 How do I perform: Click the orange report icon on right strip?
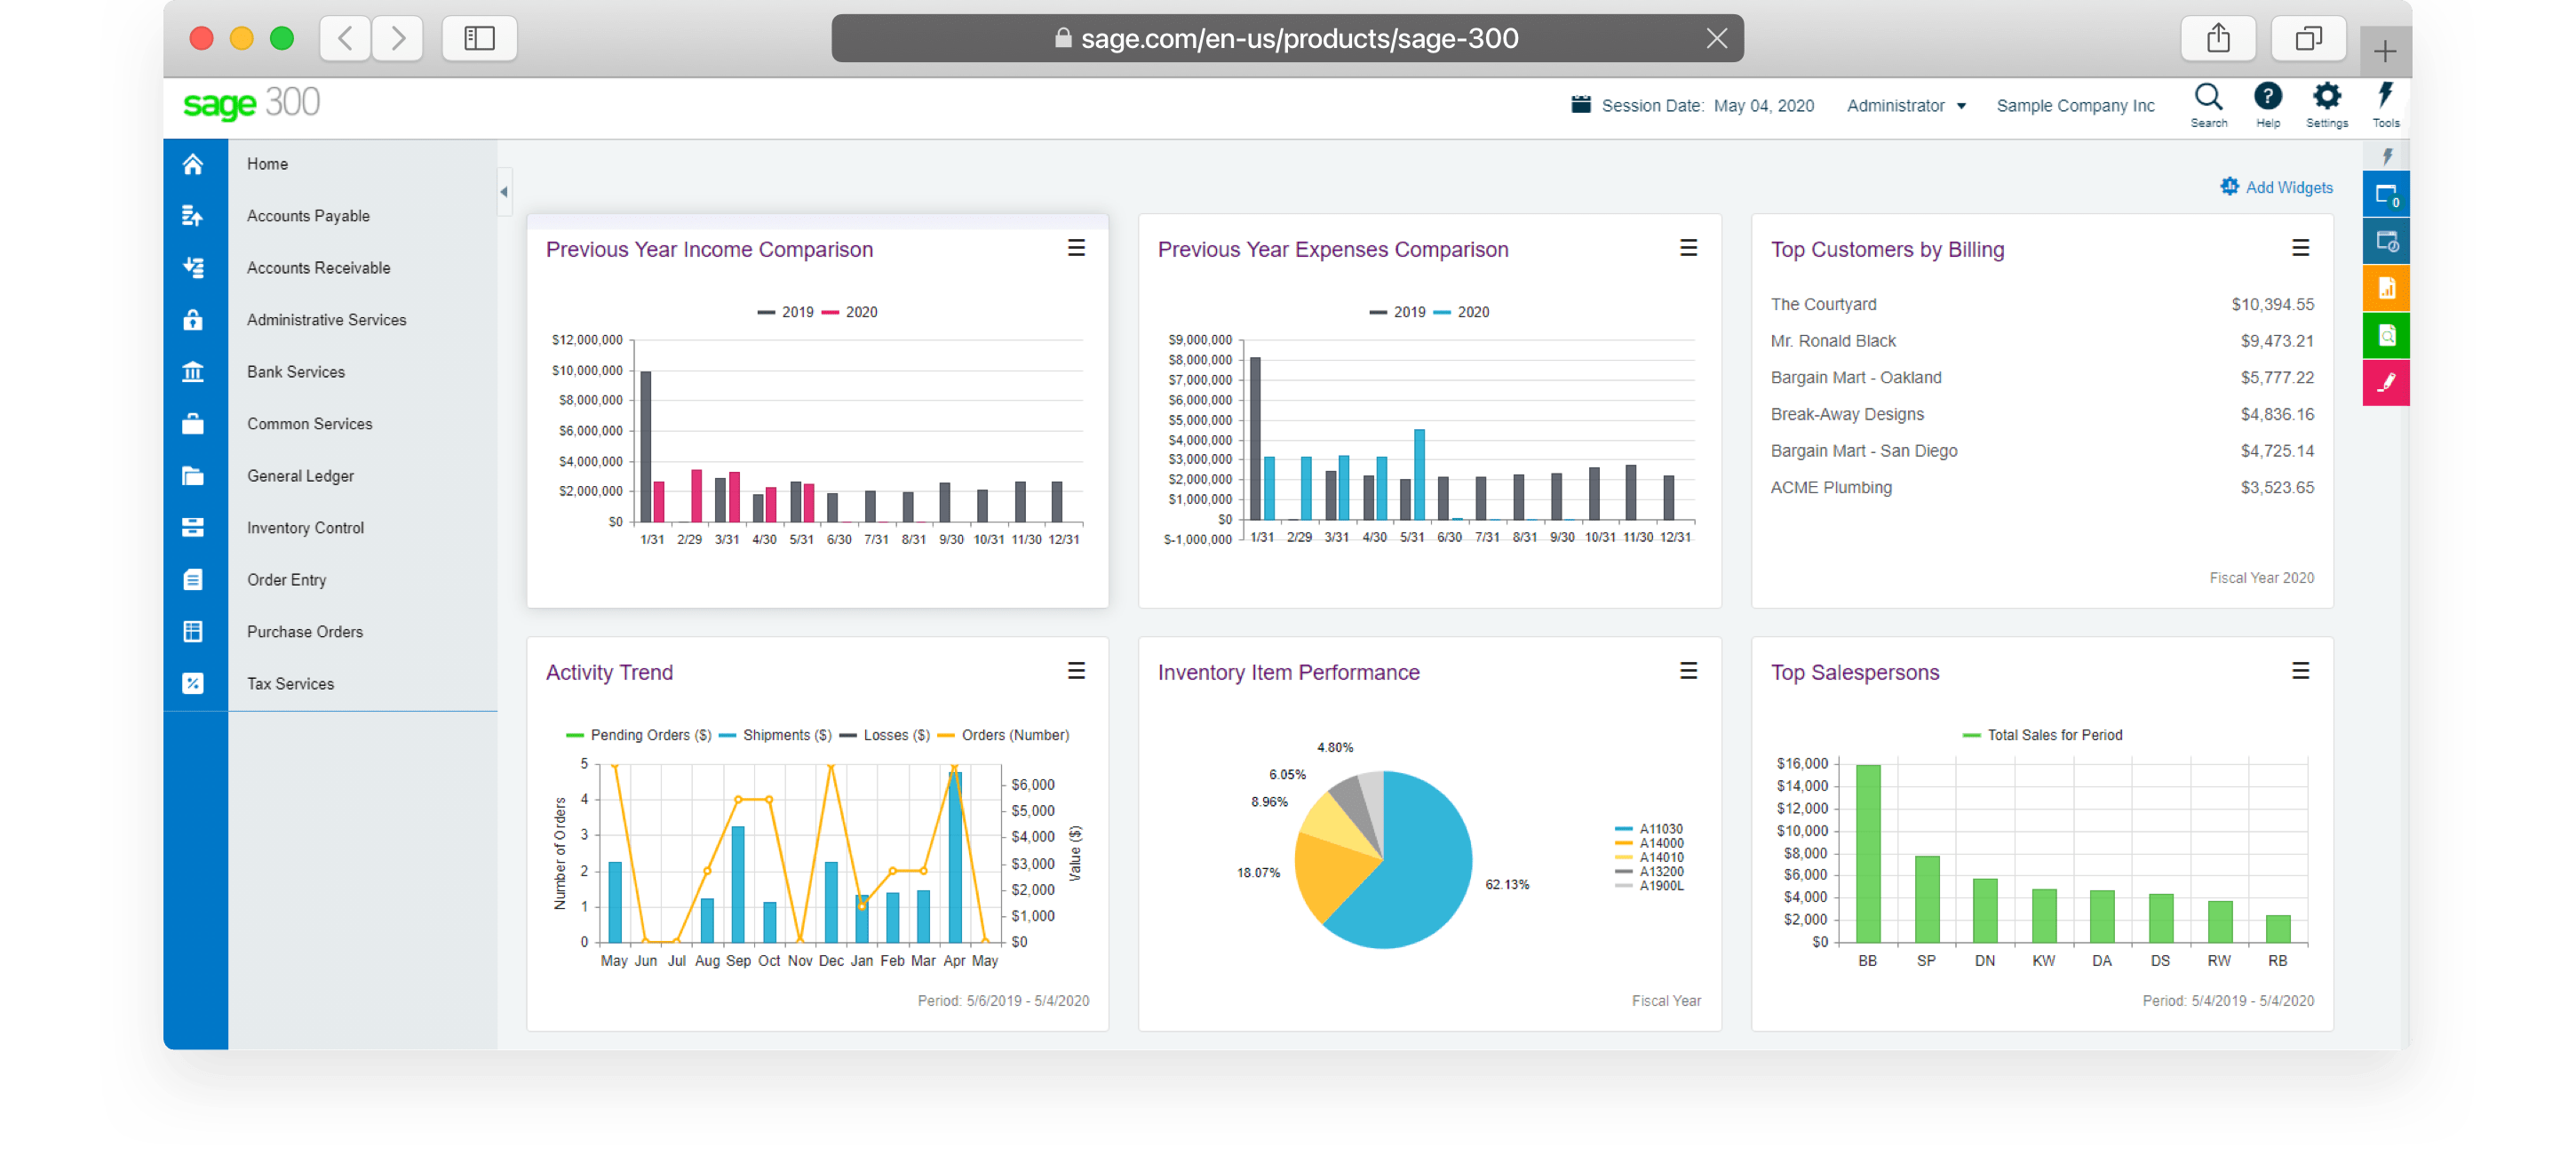[x=2386, y=289]
